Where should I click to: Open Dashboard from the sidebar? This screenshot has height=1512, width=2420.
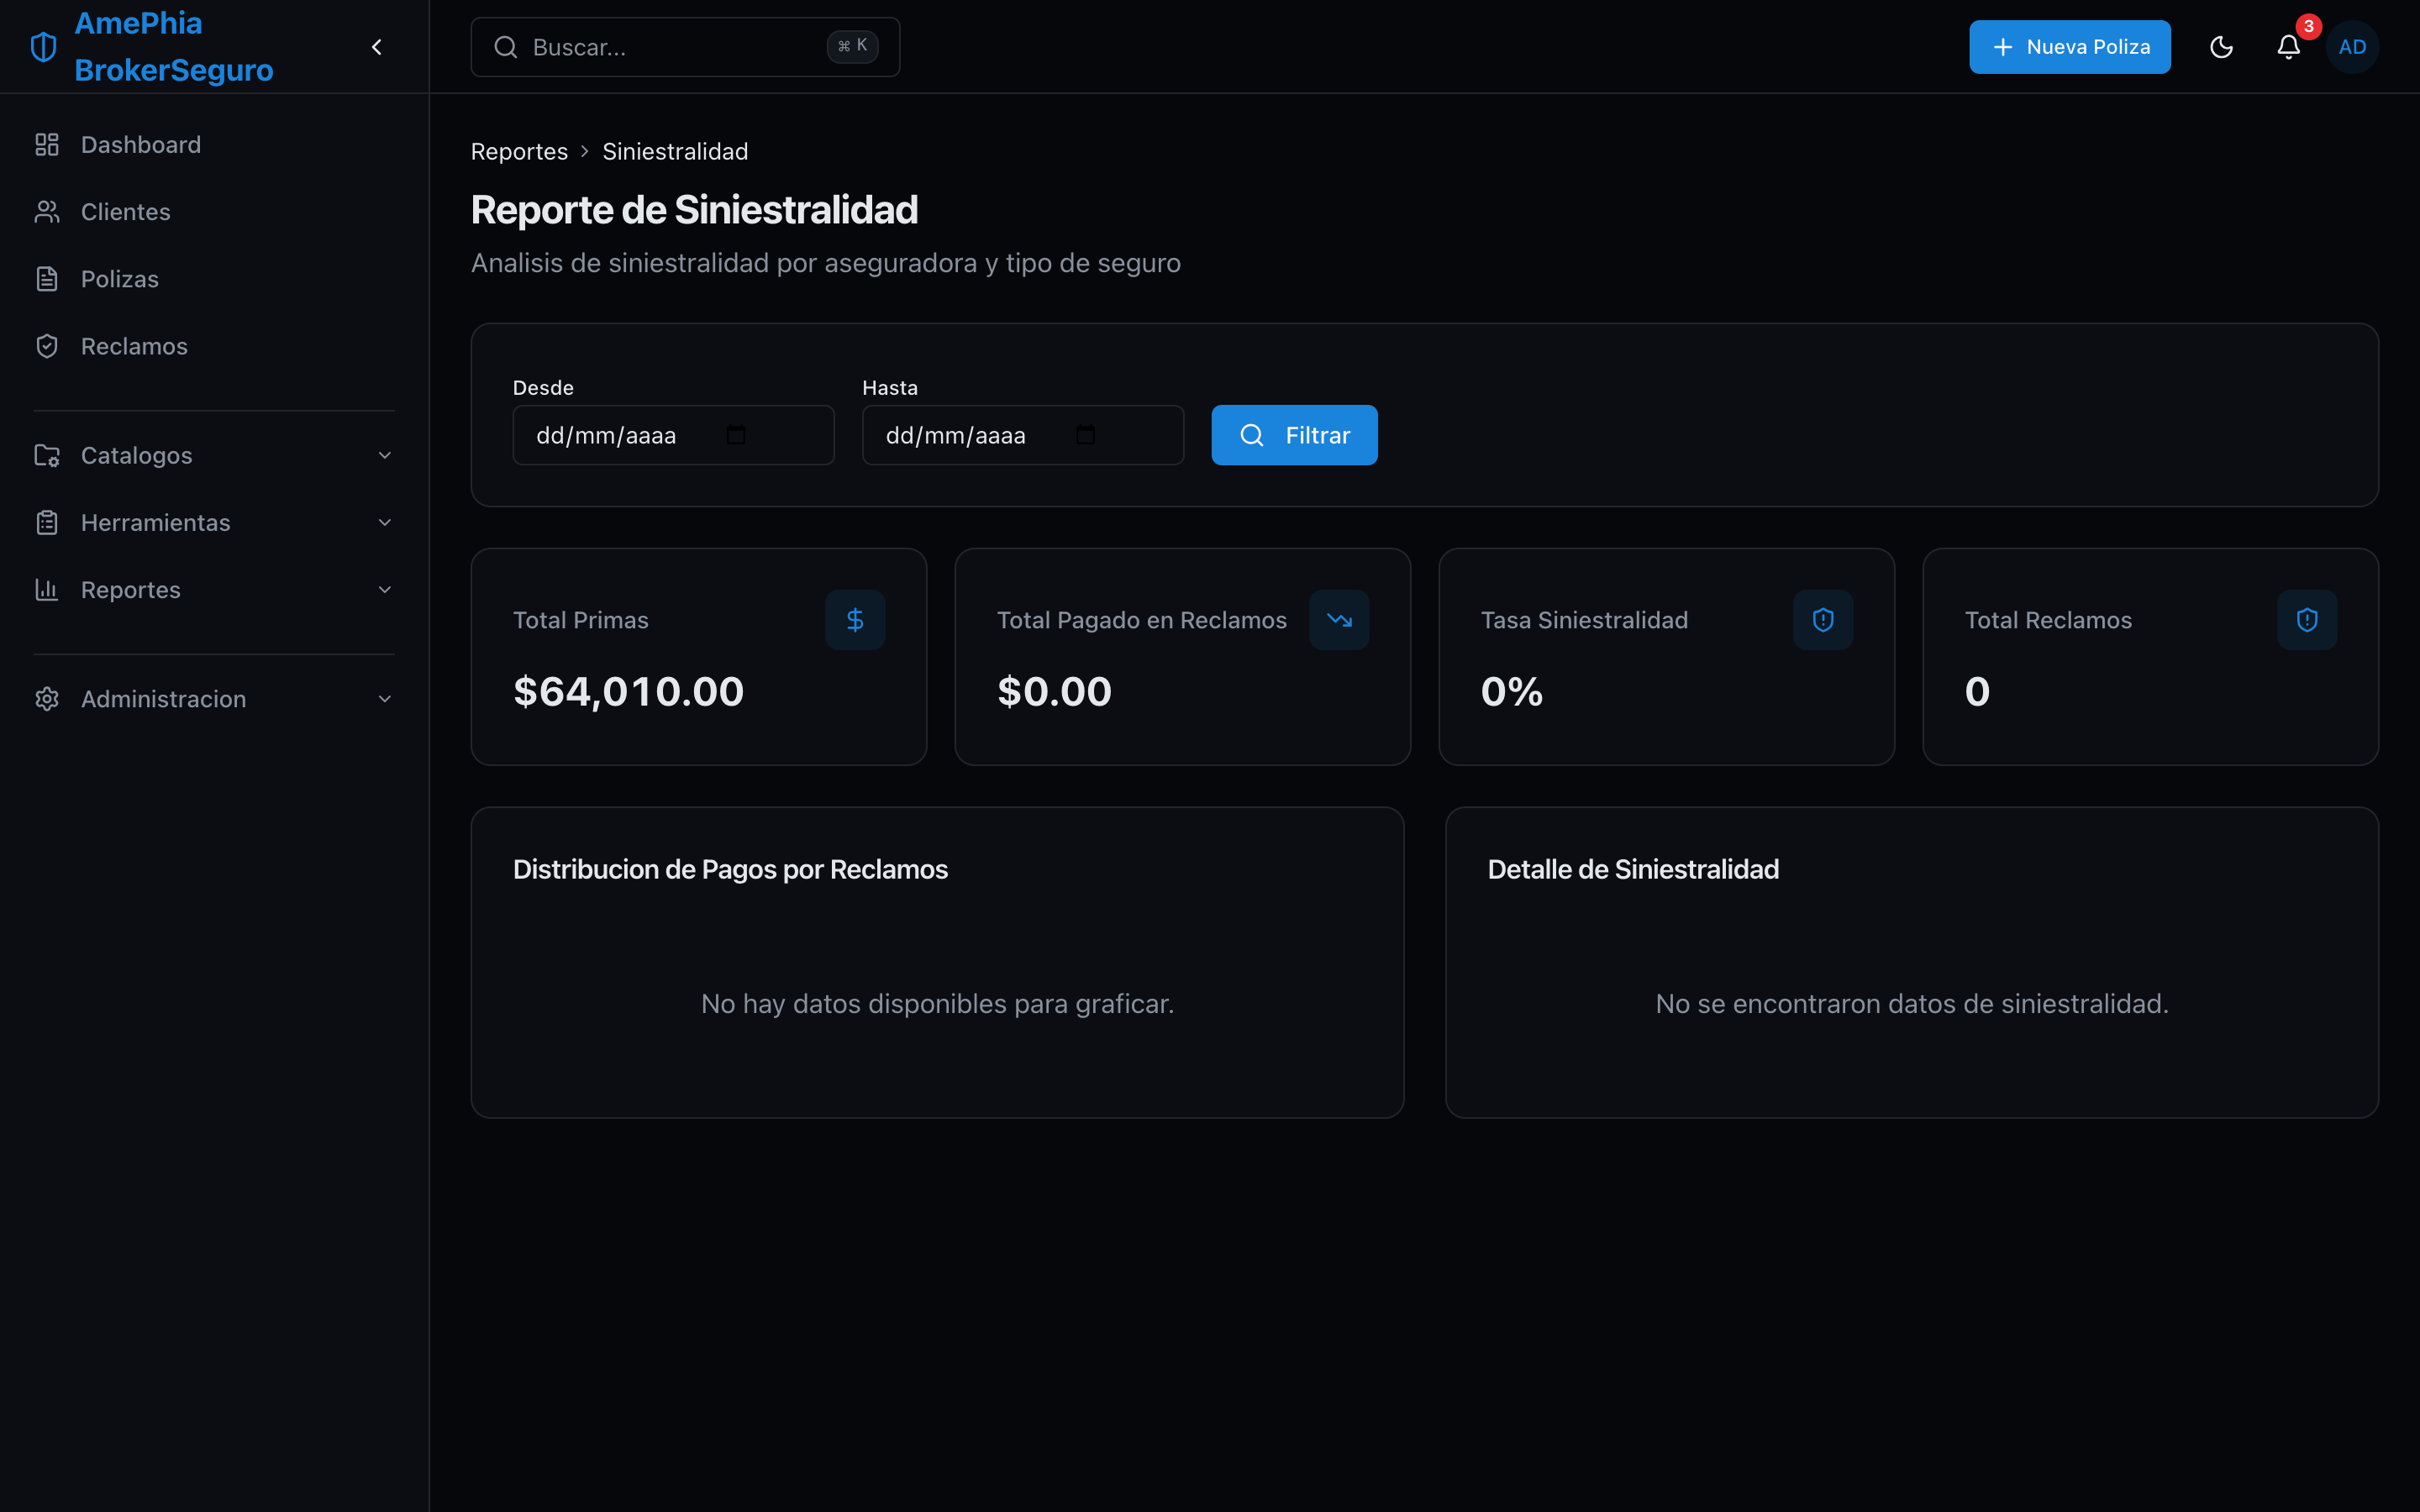click(x=214, y=145)
